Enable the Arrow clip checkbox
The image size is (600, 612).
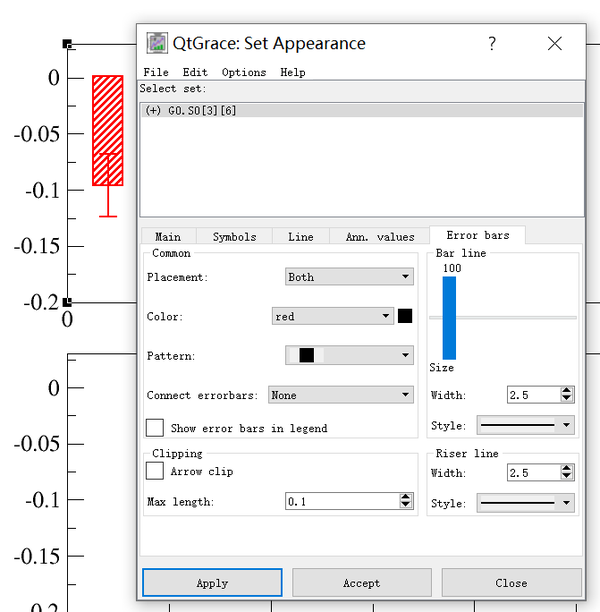click(x=155, y=471)
